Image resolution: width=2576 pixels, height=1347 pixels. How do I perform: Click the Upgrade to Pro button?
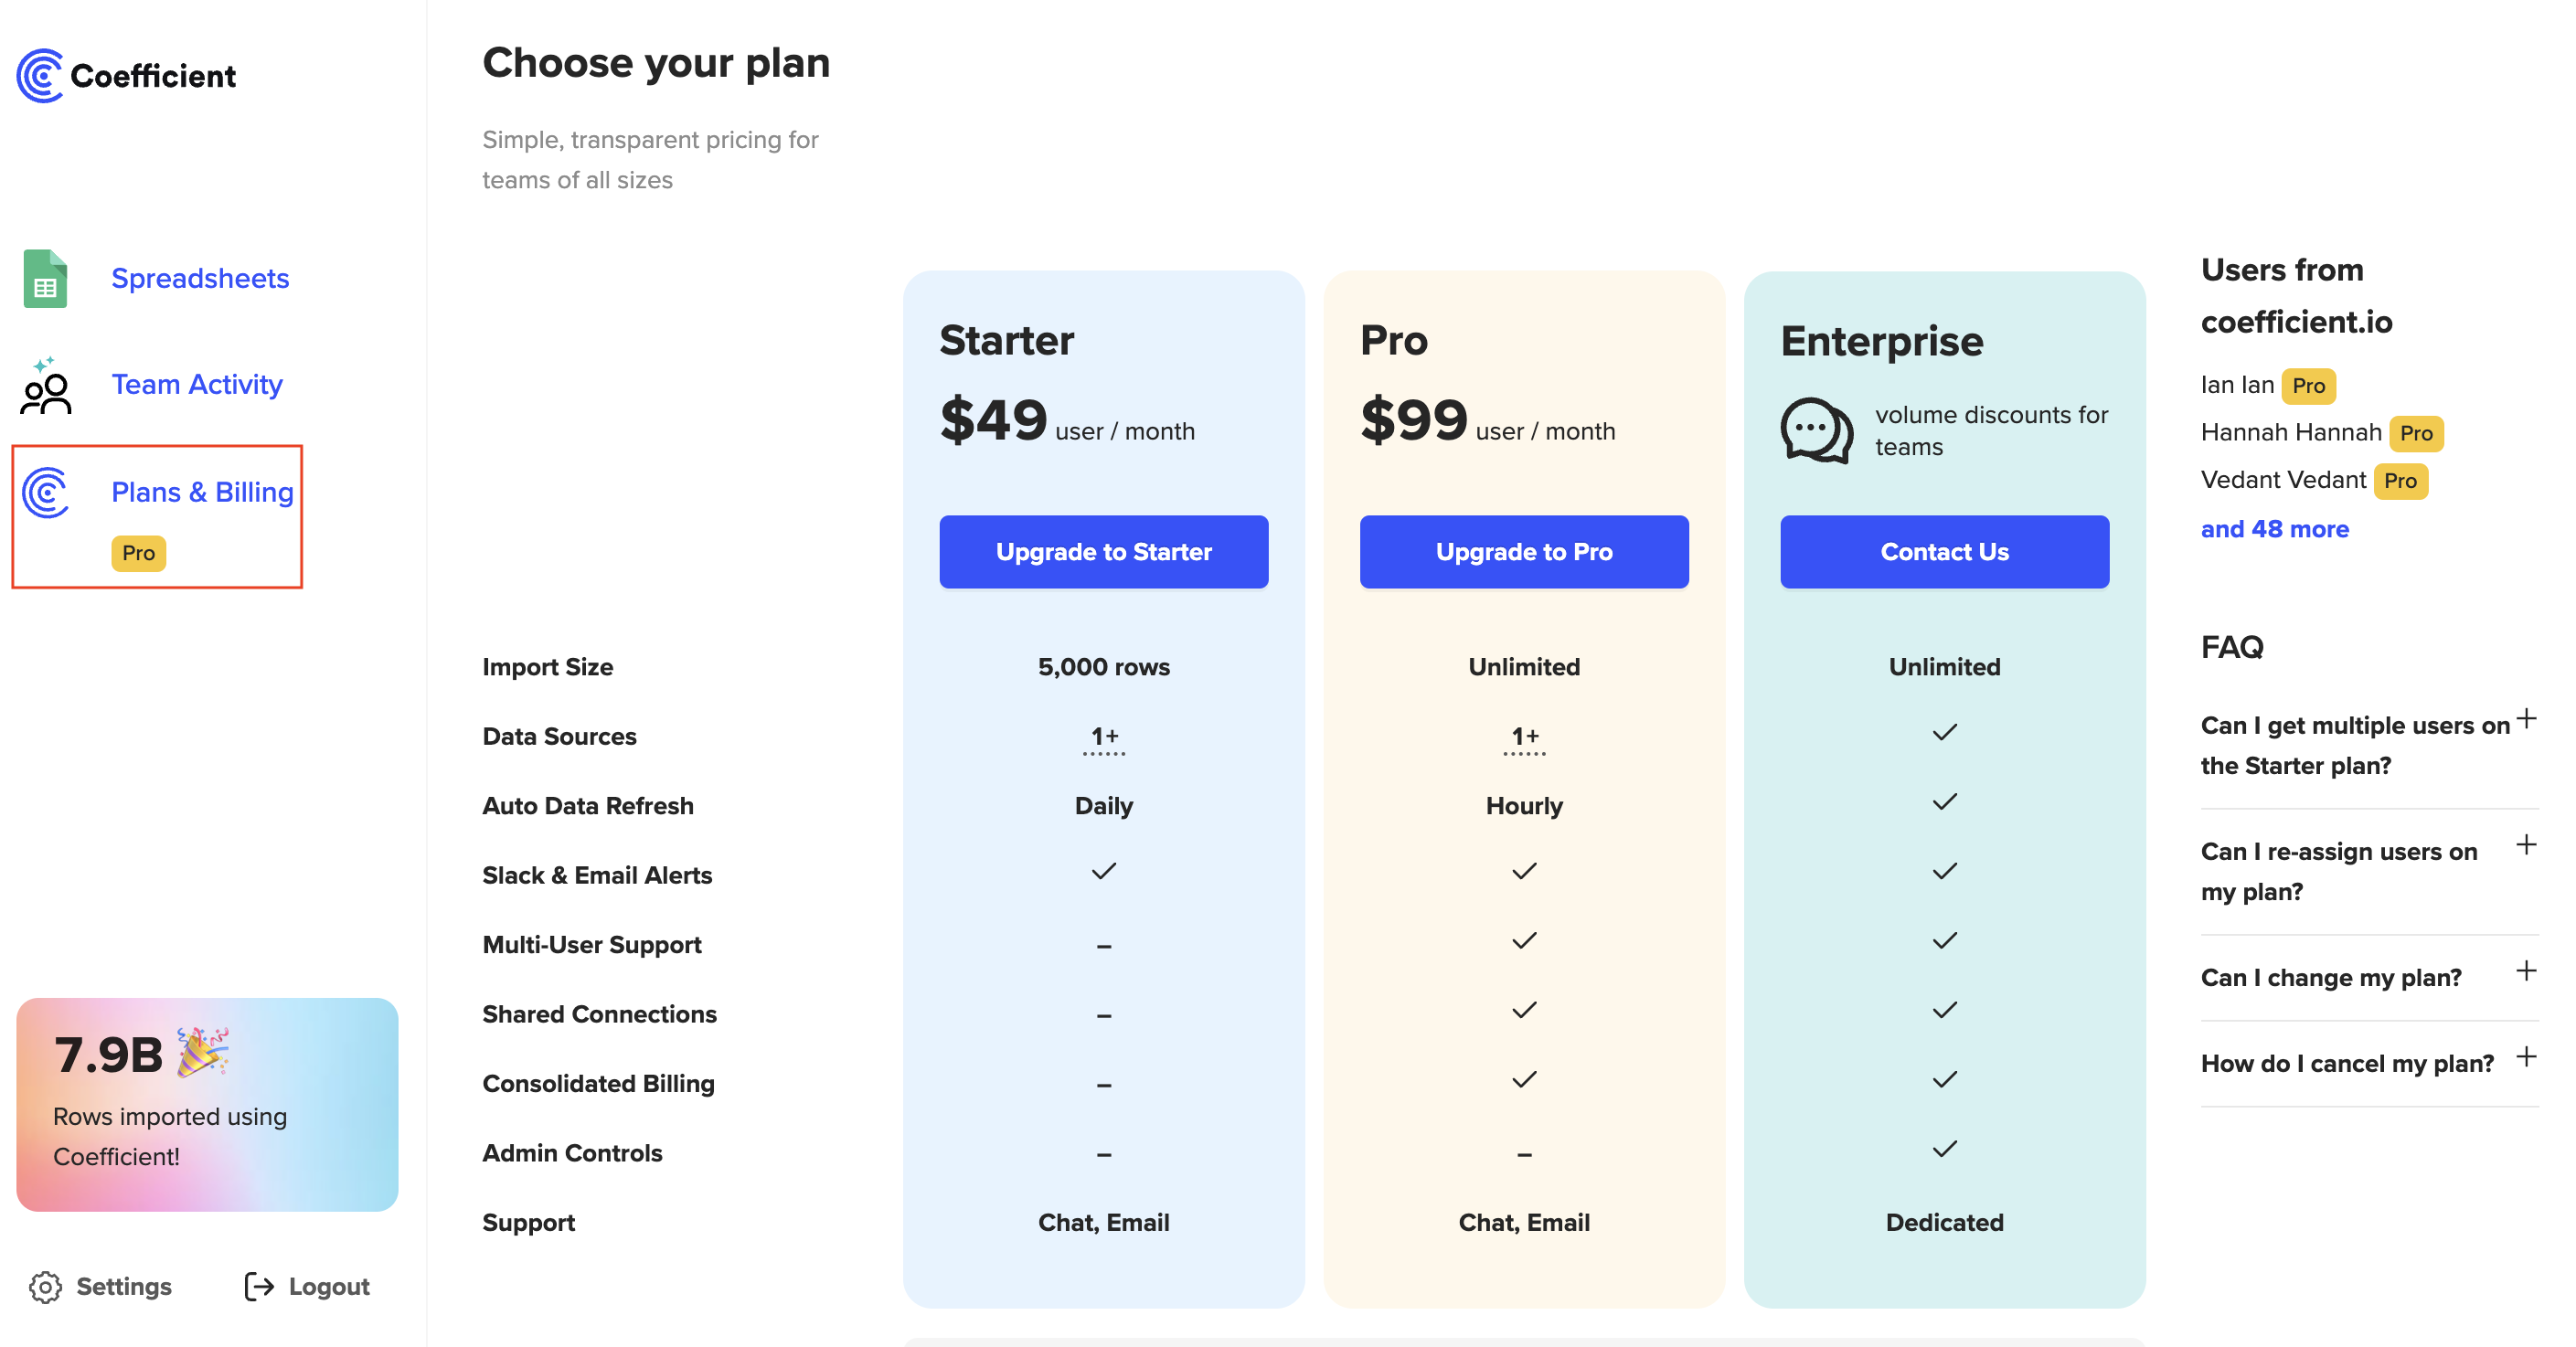(x=1523, y=552)
